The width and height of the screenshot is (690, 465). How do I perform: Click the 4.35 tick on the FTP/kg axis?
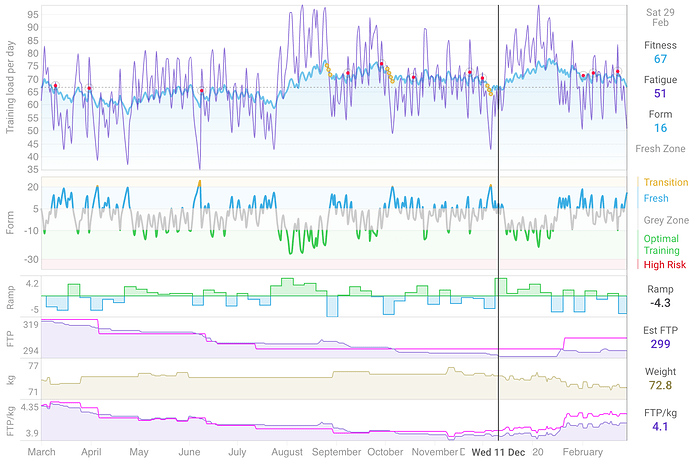(x=29, y=407)
